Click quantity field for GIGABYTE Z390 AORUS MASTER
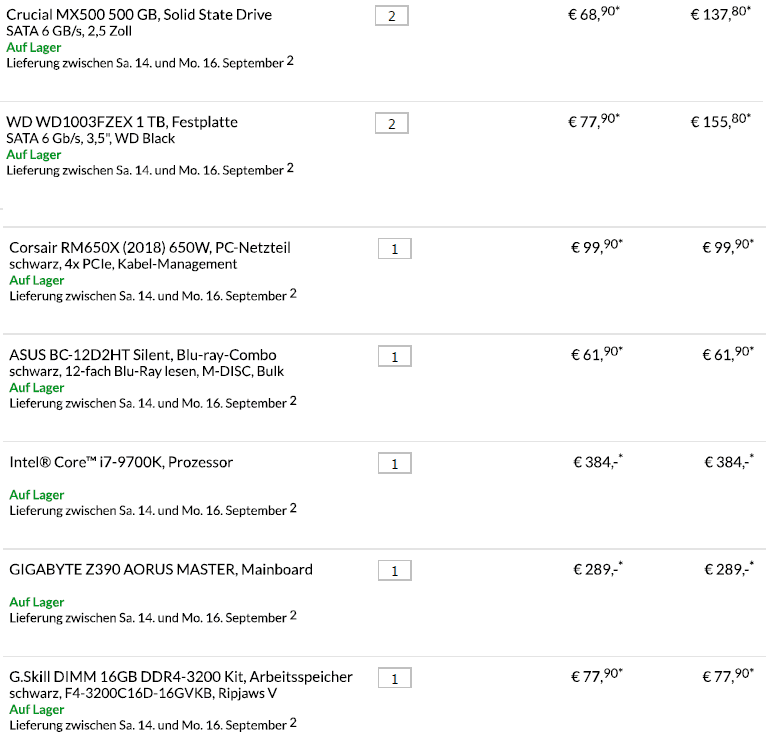Viewport: 783px width, 744px height. [x=394, y=571]
